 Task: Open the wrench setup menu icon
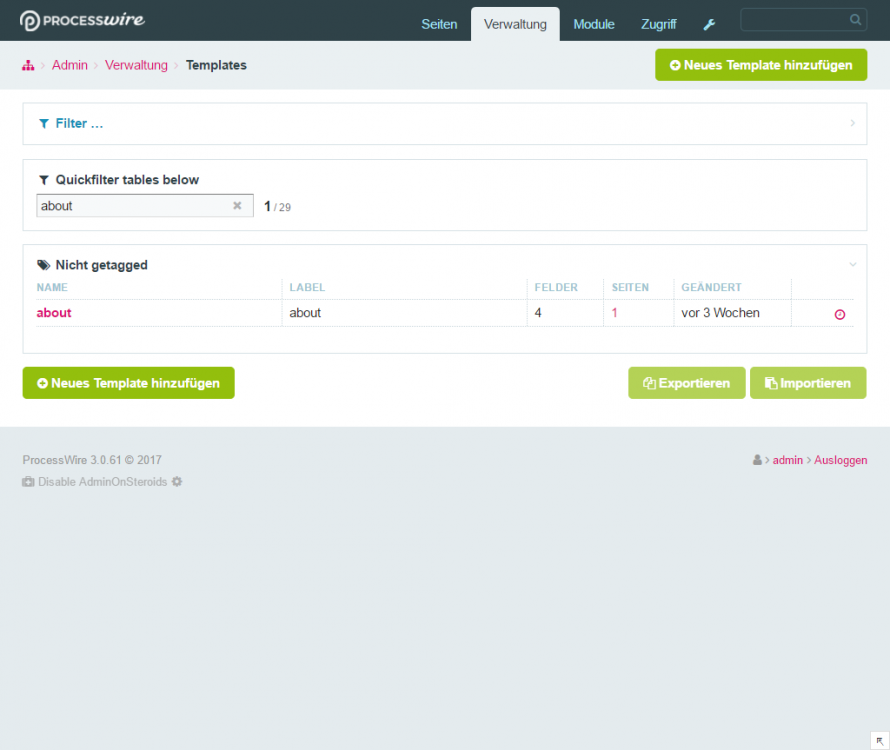point(709,25)
